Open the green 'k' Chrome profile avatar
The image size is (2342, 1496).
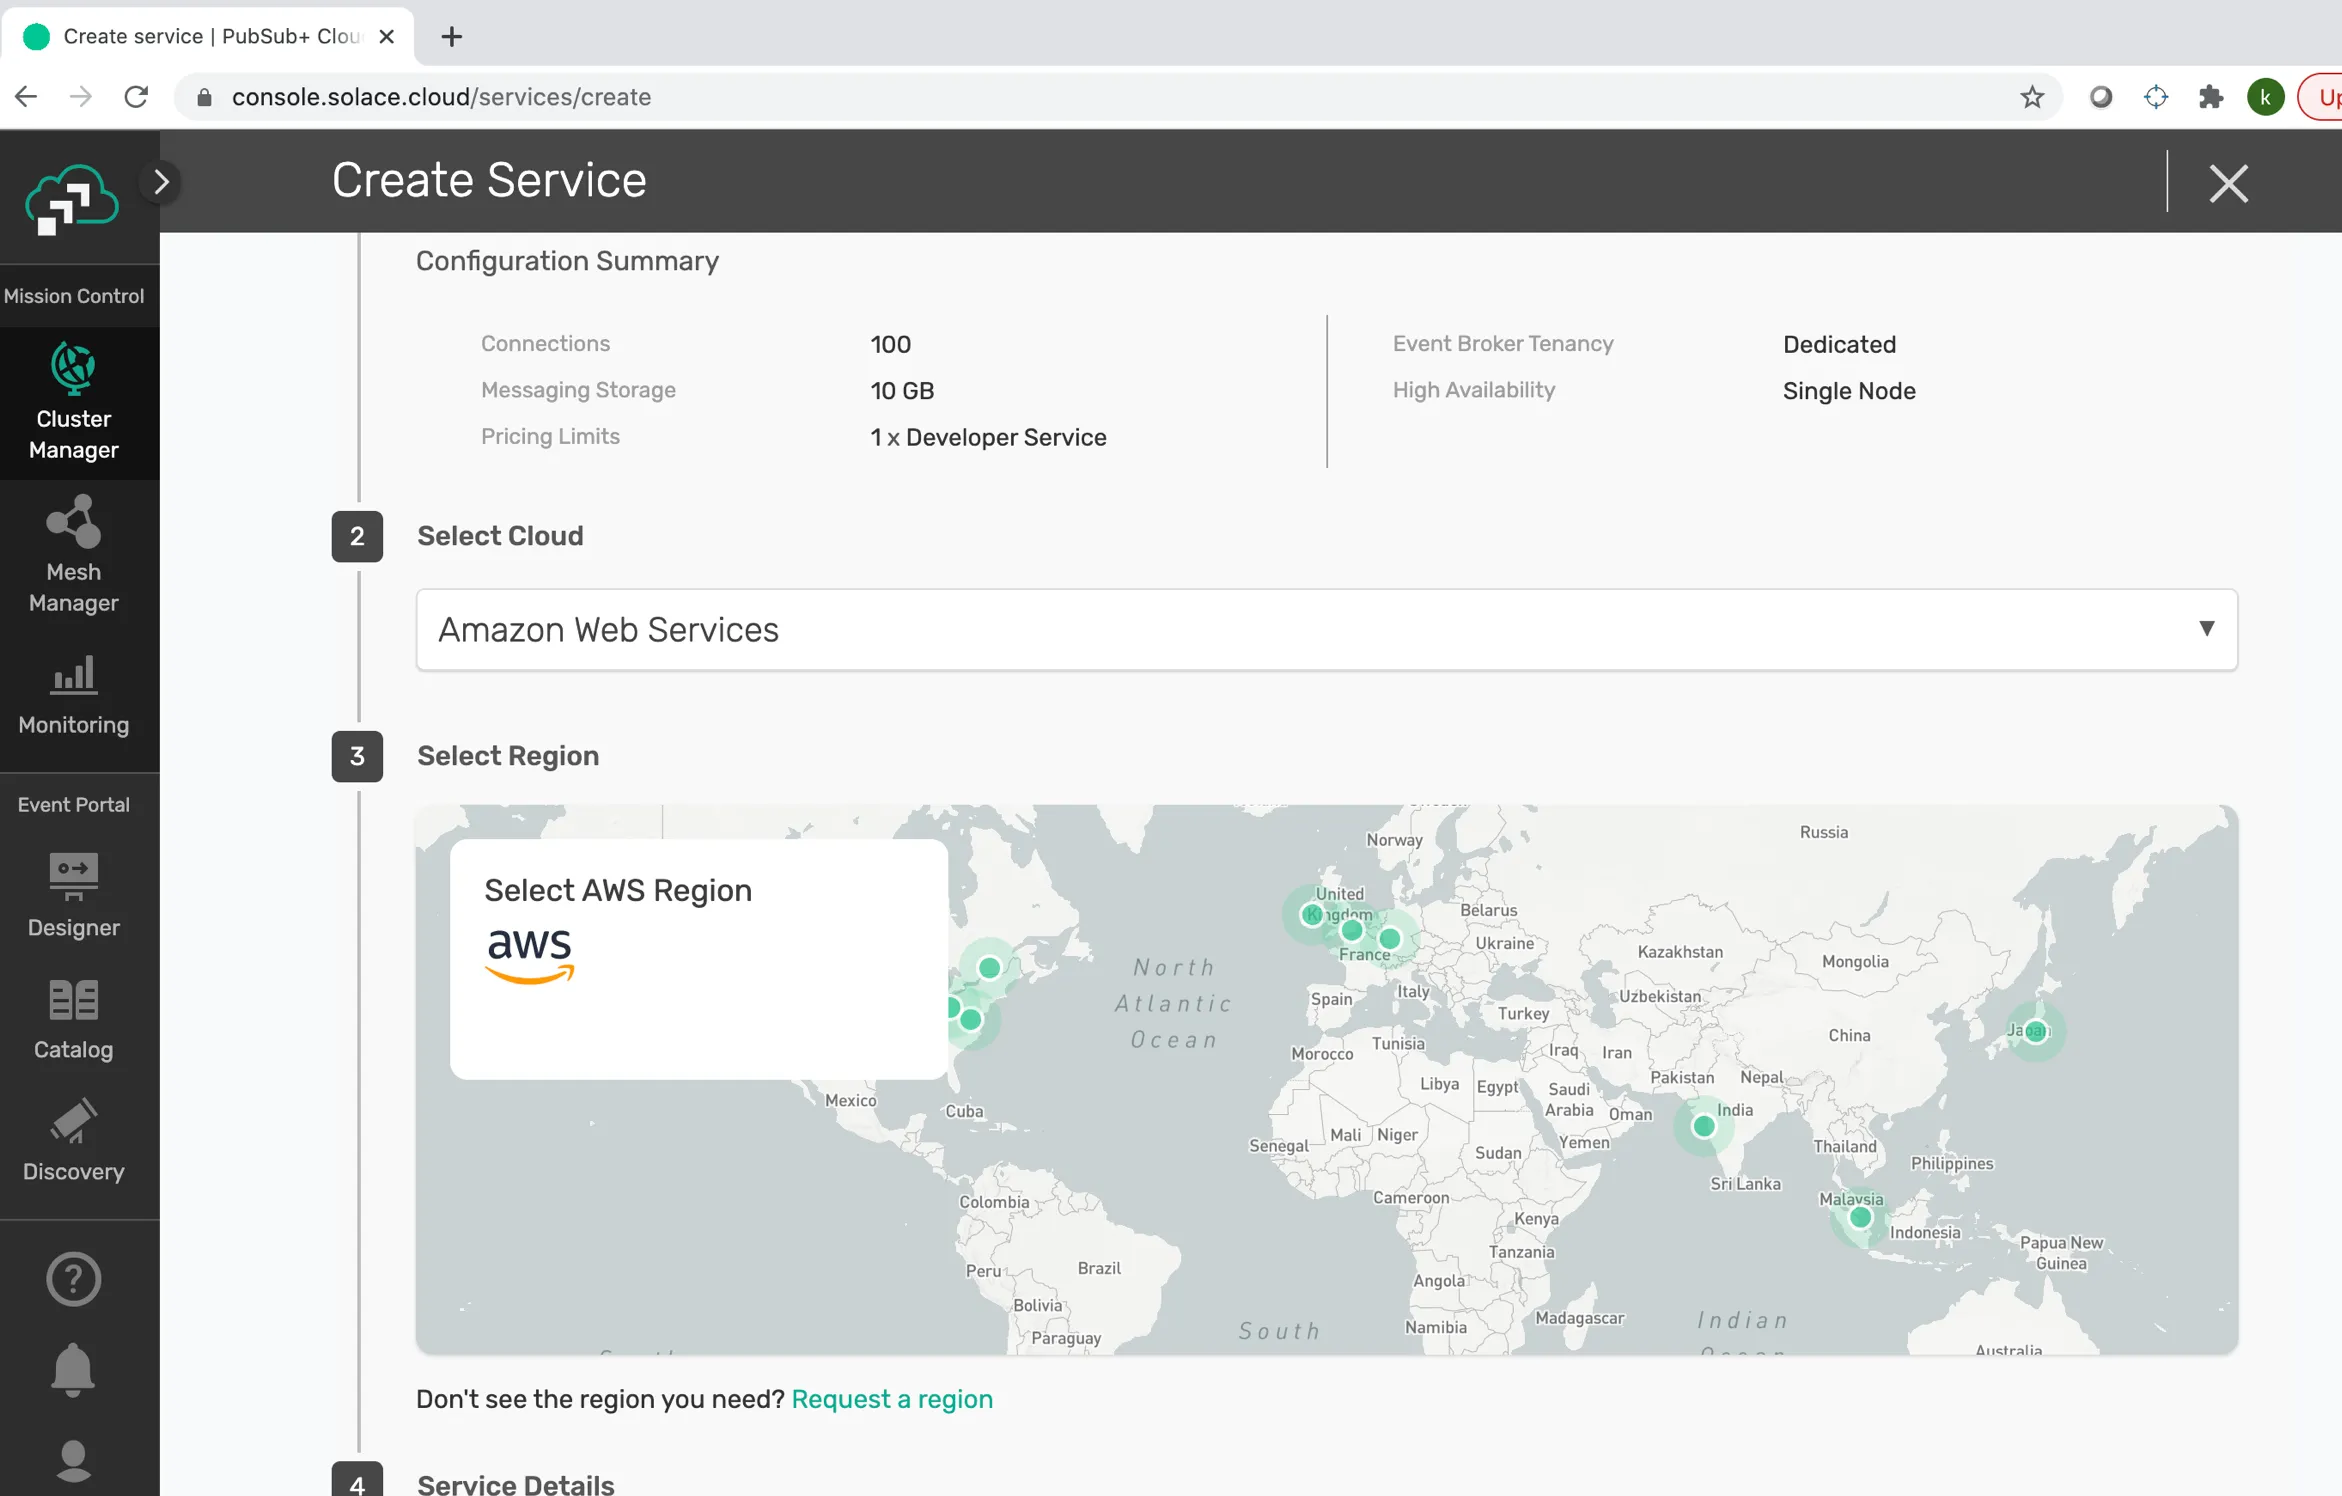pos(2265,97)
